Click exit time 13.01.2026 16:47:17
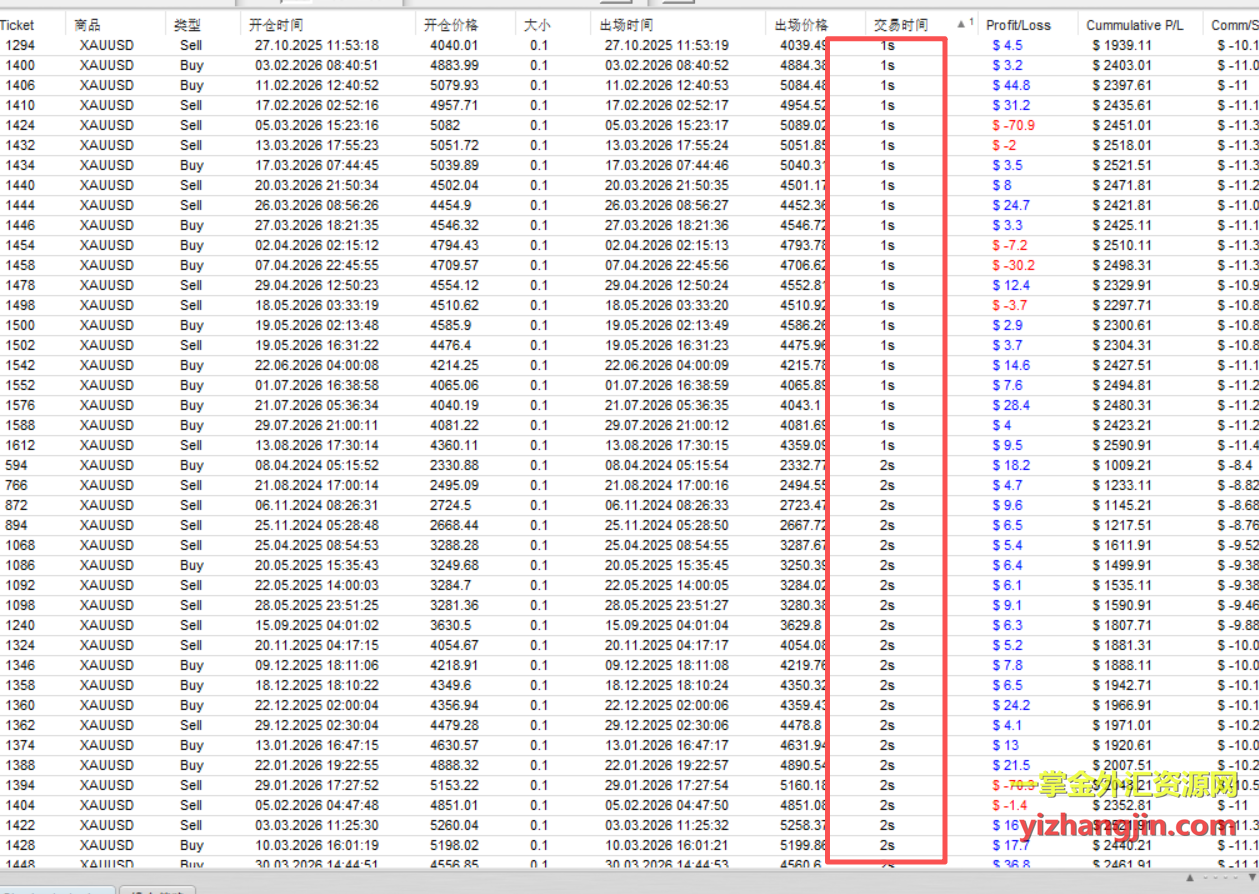 click(x=667, y=745)
